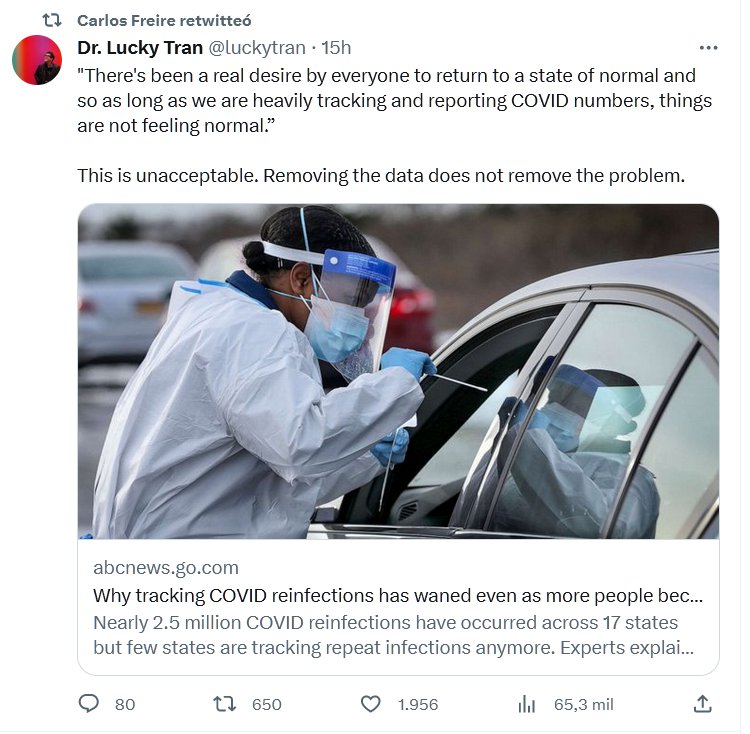Click the "Nearly 2.5 million COVID reinfections" description
This screenshot has height=734, width=750.
[393, 633]
